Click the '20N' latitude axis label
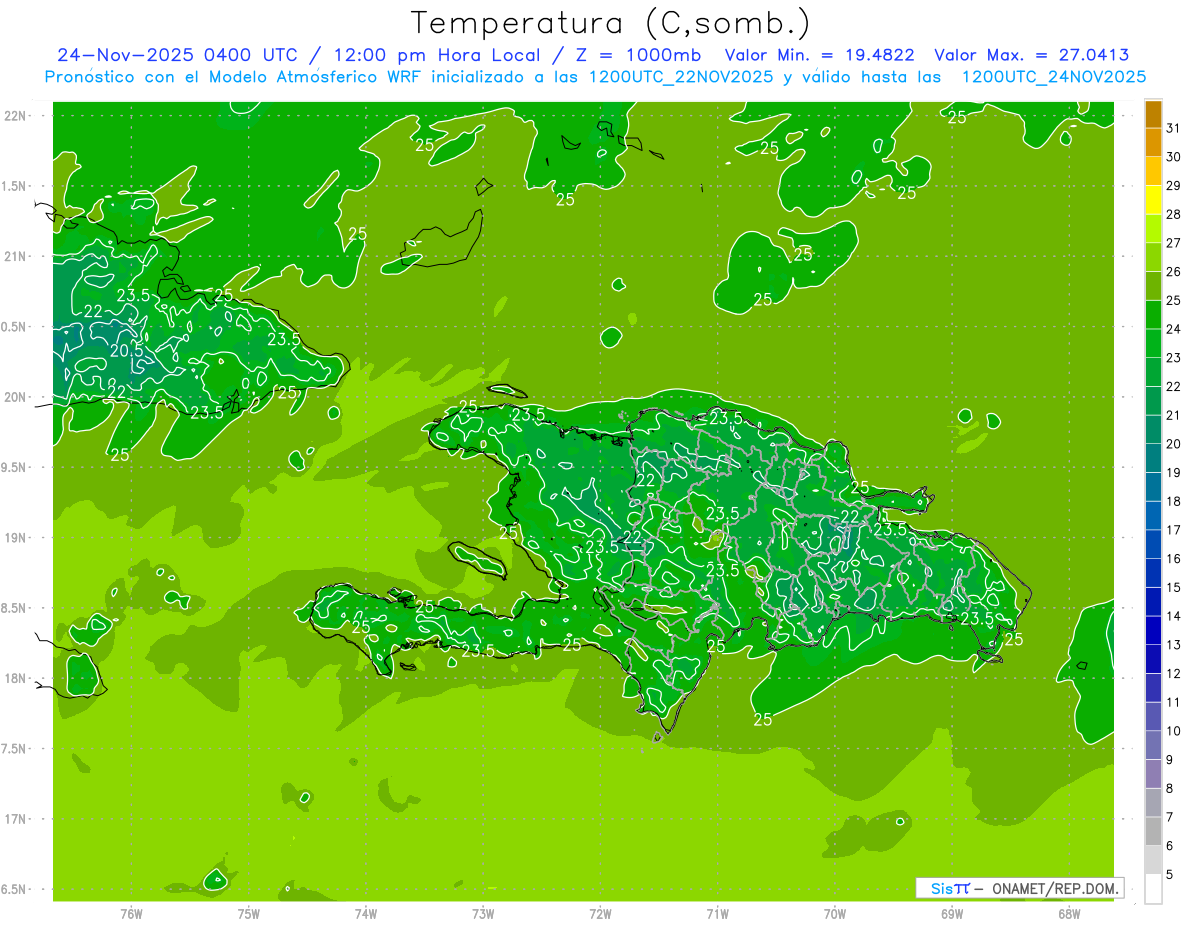The width and height of the screenshot is (1200, 927). click(x=14, y=397)
